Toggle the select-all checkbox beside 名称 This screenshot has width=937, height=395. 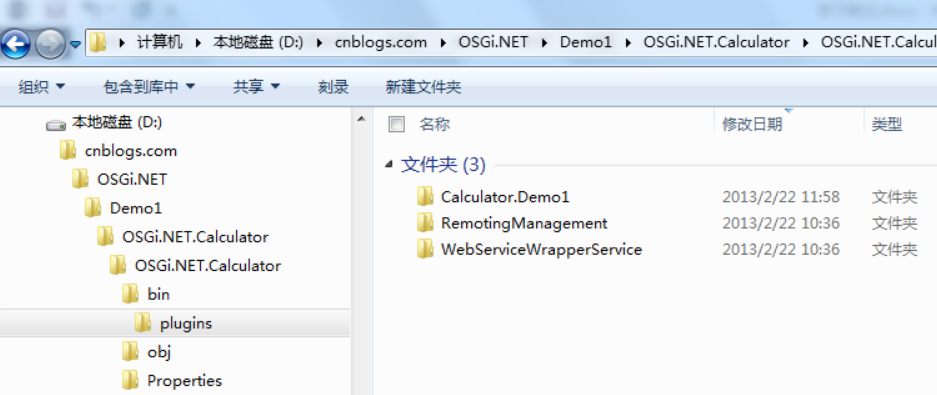[396, 124]
